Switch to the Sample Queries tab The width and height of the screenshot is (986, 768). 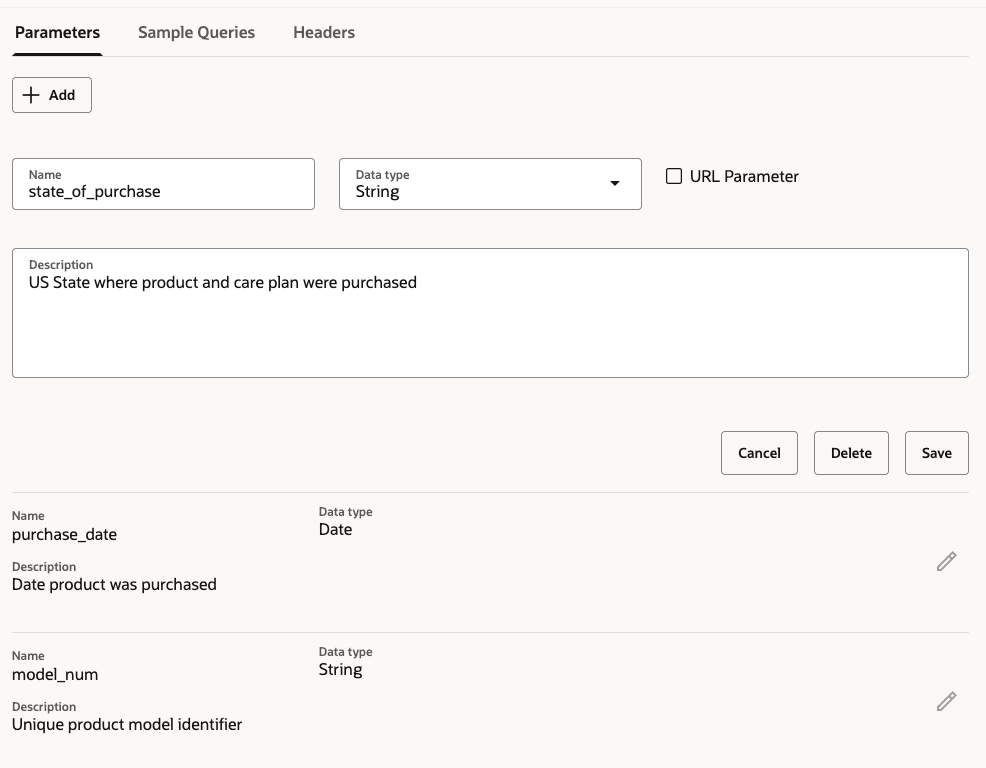point(196,32)
